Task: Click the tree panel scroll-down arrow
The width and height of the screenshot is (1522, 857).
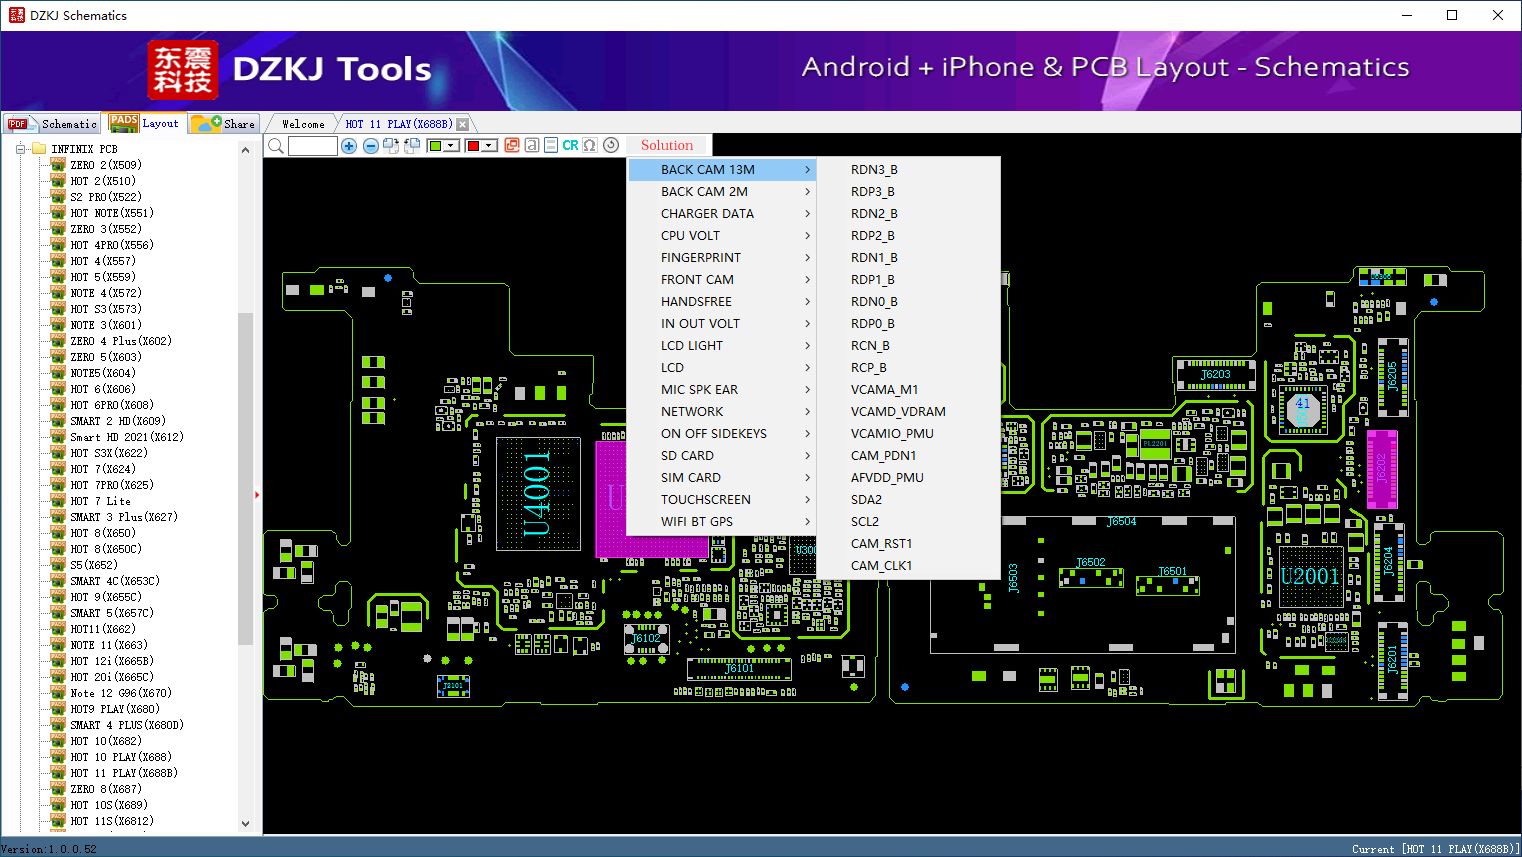Action: pos(246,824)
